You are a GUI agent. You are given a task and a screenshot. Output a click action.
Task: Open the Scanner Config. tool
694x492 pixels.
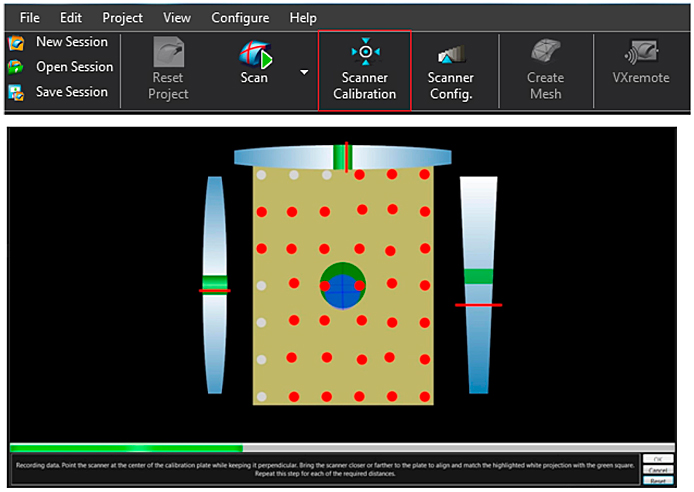[450, 70]
